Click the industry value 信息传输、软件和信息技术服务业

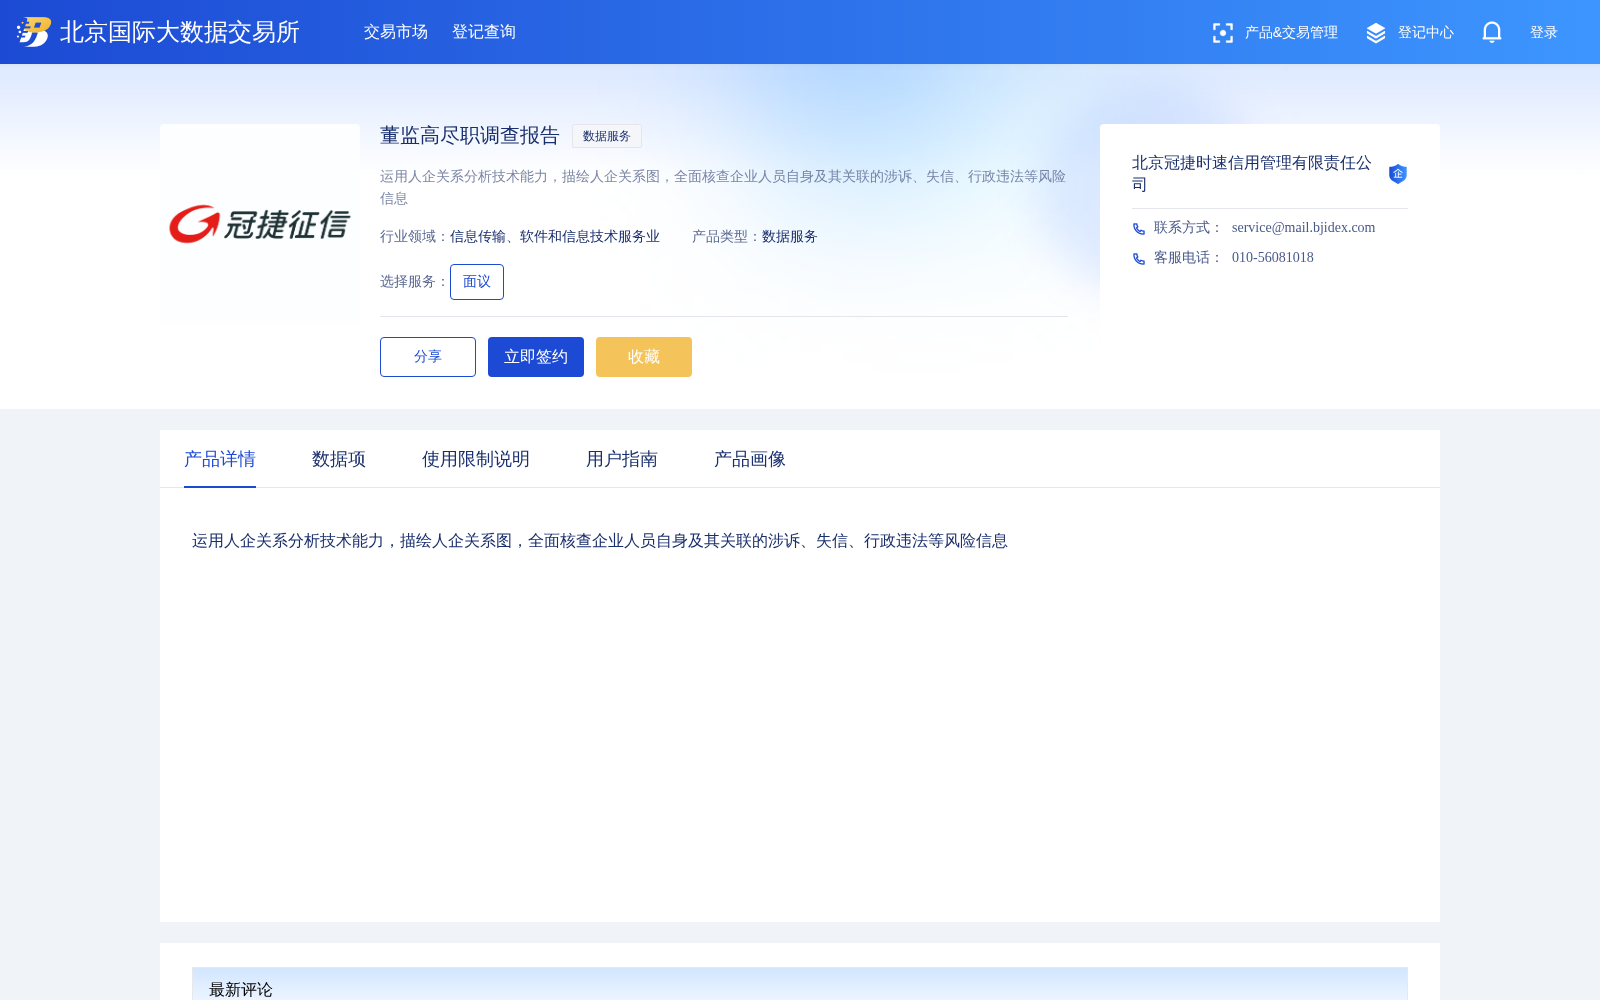click(x=555, y=237)
